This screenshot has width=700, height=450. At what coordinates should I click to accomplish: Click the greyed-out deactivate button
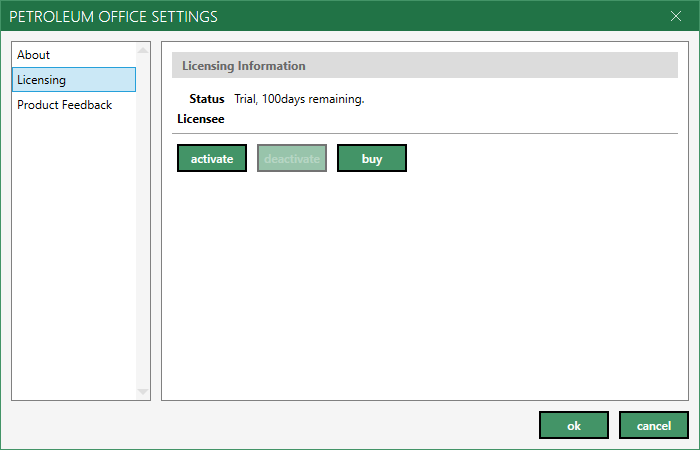(292, 158)
